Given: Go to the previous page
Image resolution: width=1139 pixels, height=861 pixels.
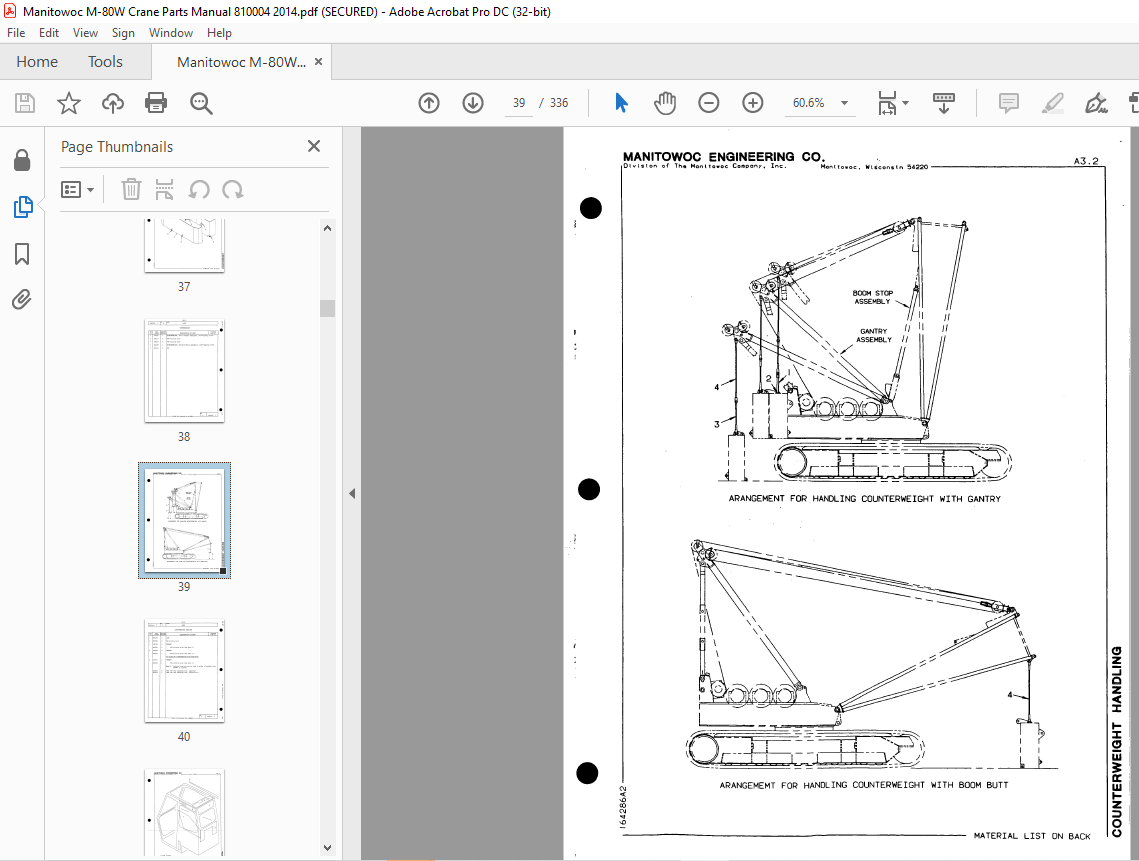Looking at the screenshot, I should [429, 103].
